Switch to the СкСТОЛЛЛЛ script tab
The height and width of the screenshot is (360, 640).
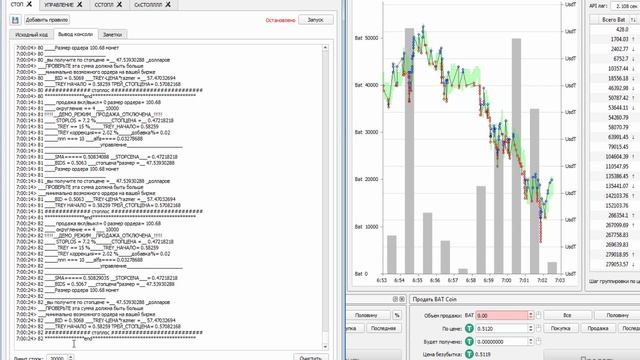coord(148,4)
